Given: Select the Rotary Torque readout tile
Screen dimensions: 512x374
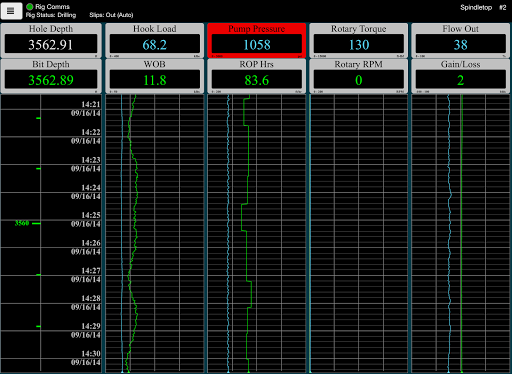Looking at the screenshot, I should click(359, 41).
